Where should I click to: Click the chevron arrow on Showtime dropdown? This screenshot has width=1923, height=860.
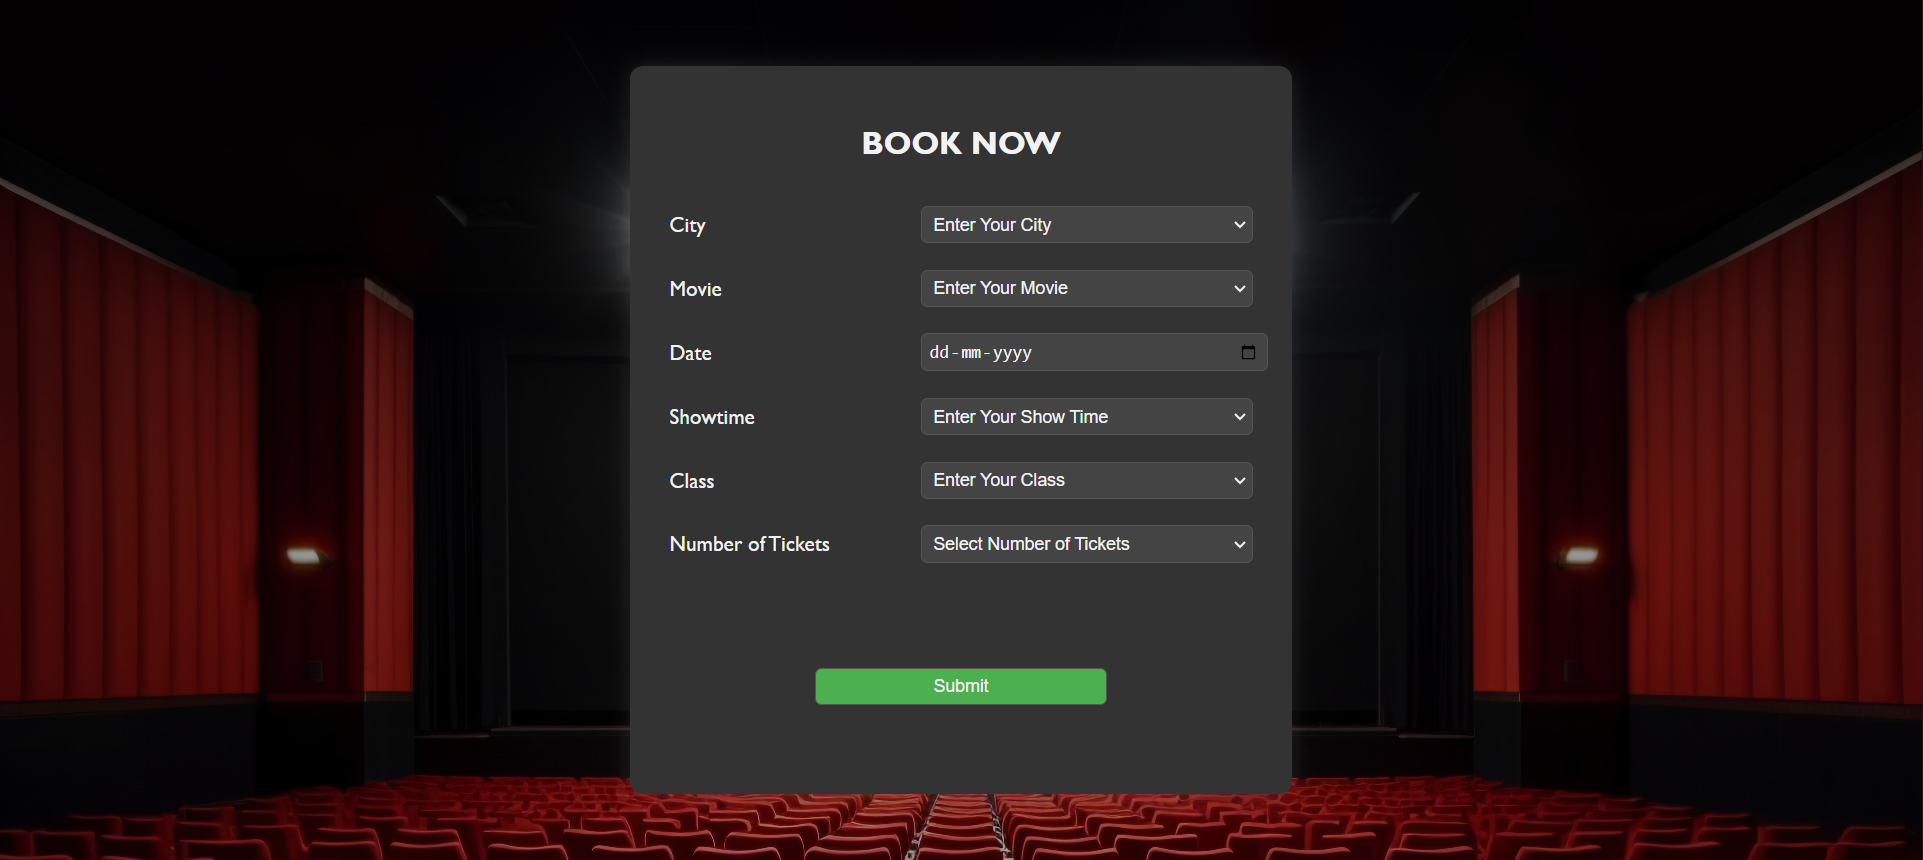click(x=1240, y=417)
